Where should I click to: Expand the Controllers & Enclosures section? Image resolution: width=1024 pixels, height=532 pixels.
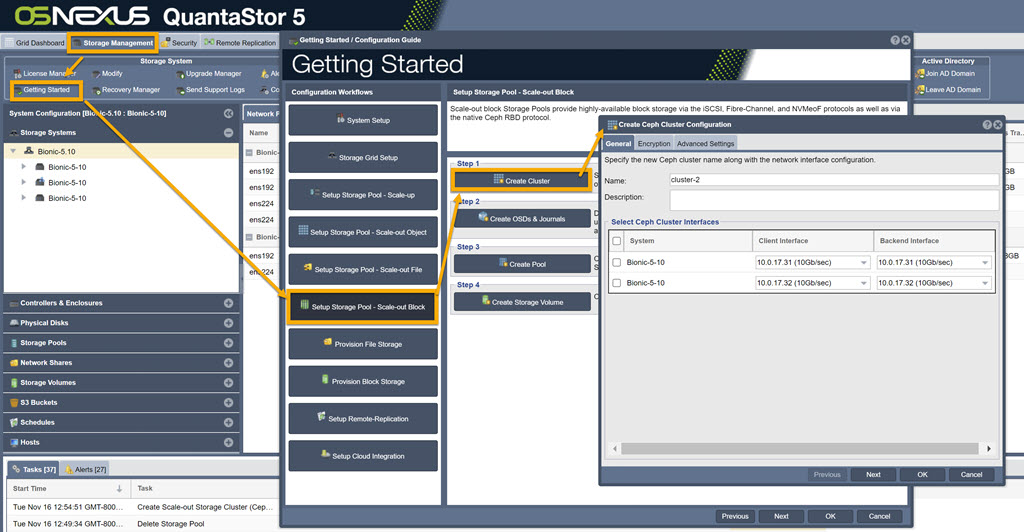[229, 303]
